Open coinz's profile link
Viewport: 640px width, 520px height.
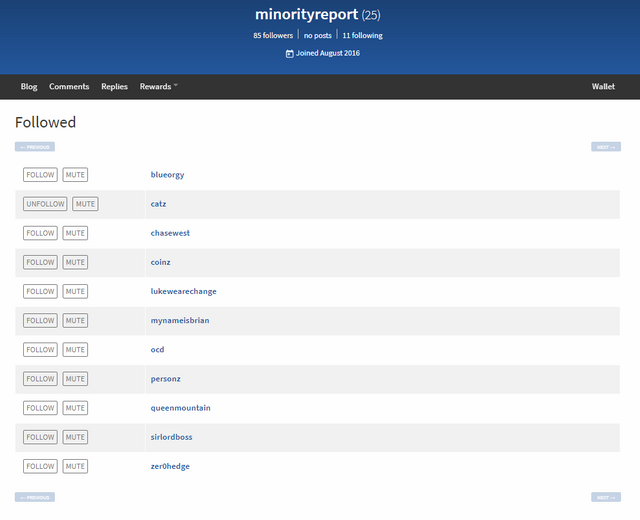point(160,262)
